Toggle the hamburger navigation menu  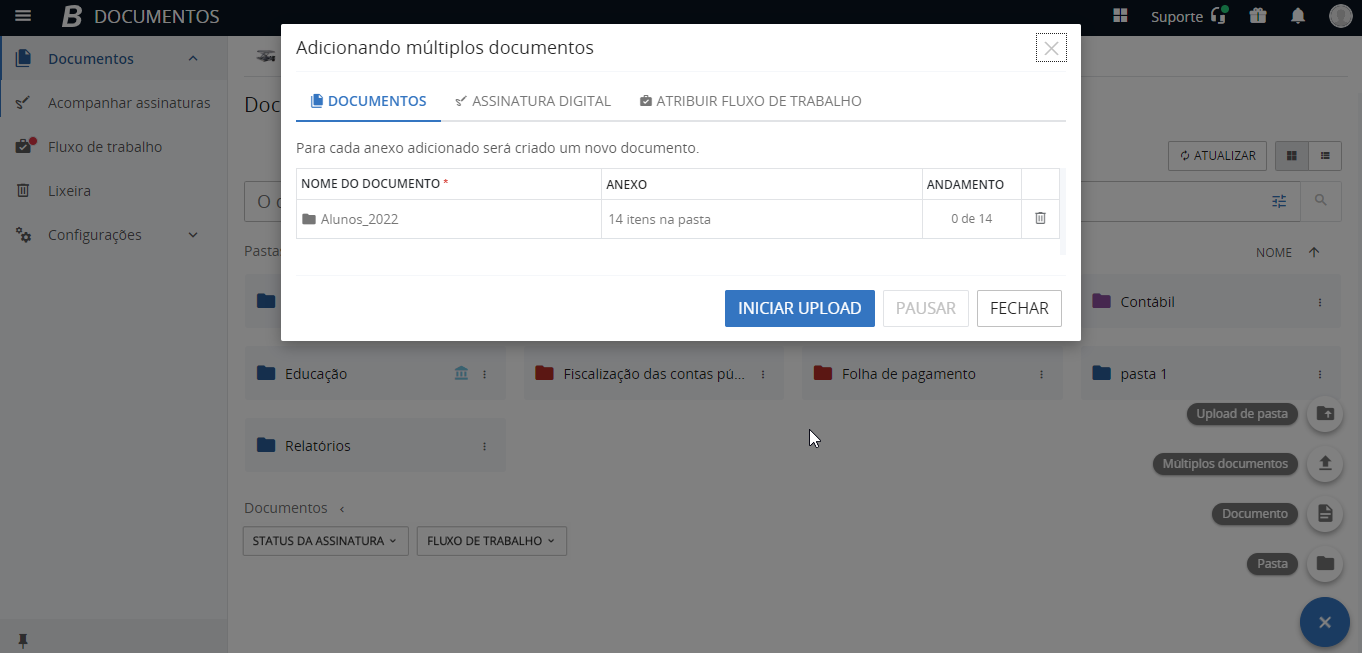(23, 16)
